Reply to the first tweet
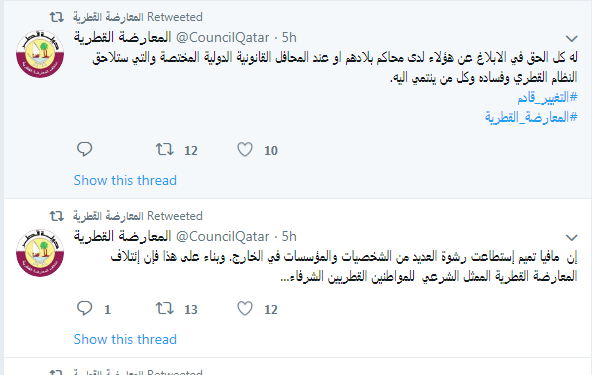 point(85,149)
